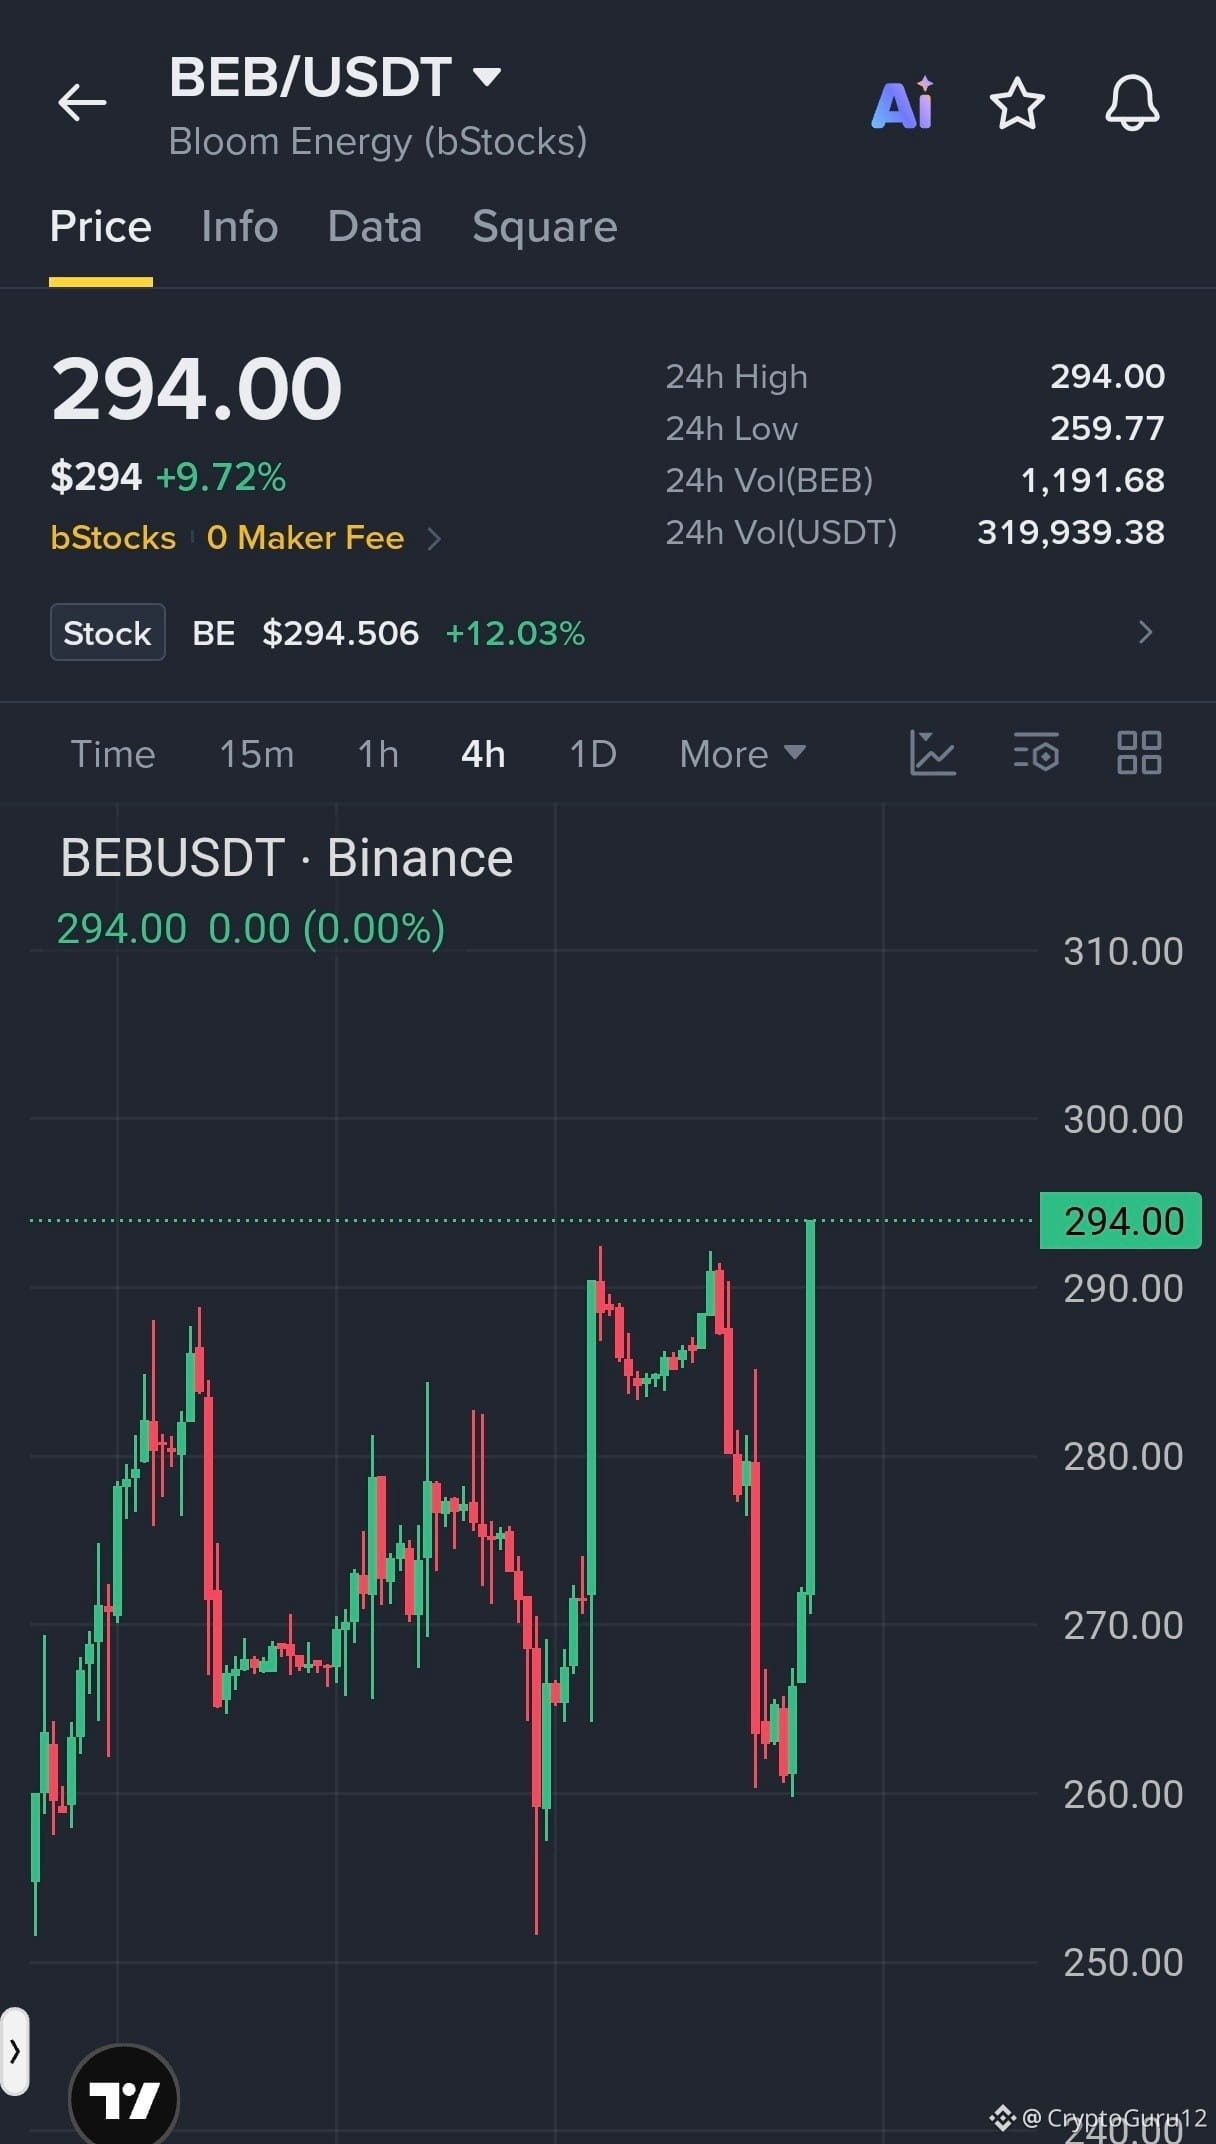This screenshot has height=2144, width=1216.
Task: Open the AI assistant icon
Action: 903,103
